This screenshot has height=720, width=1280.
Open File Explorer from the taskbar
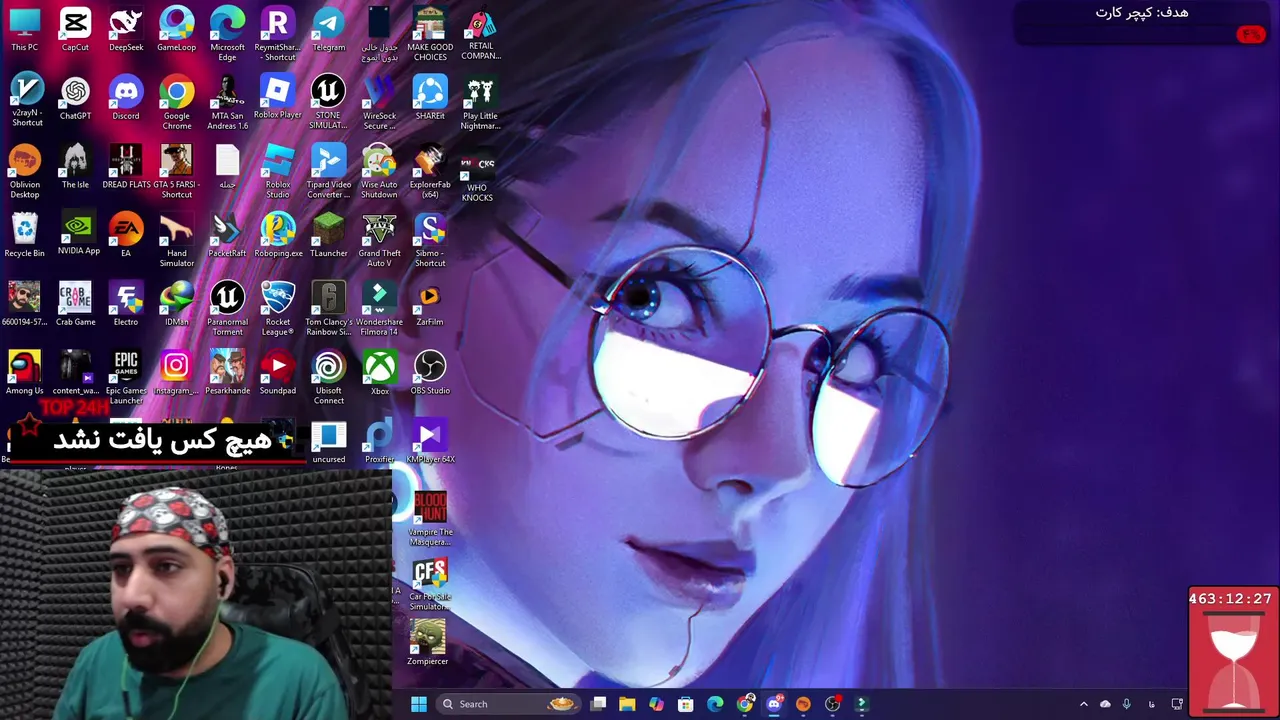click(x=627, y=704)
